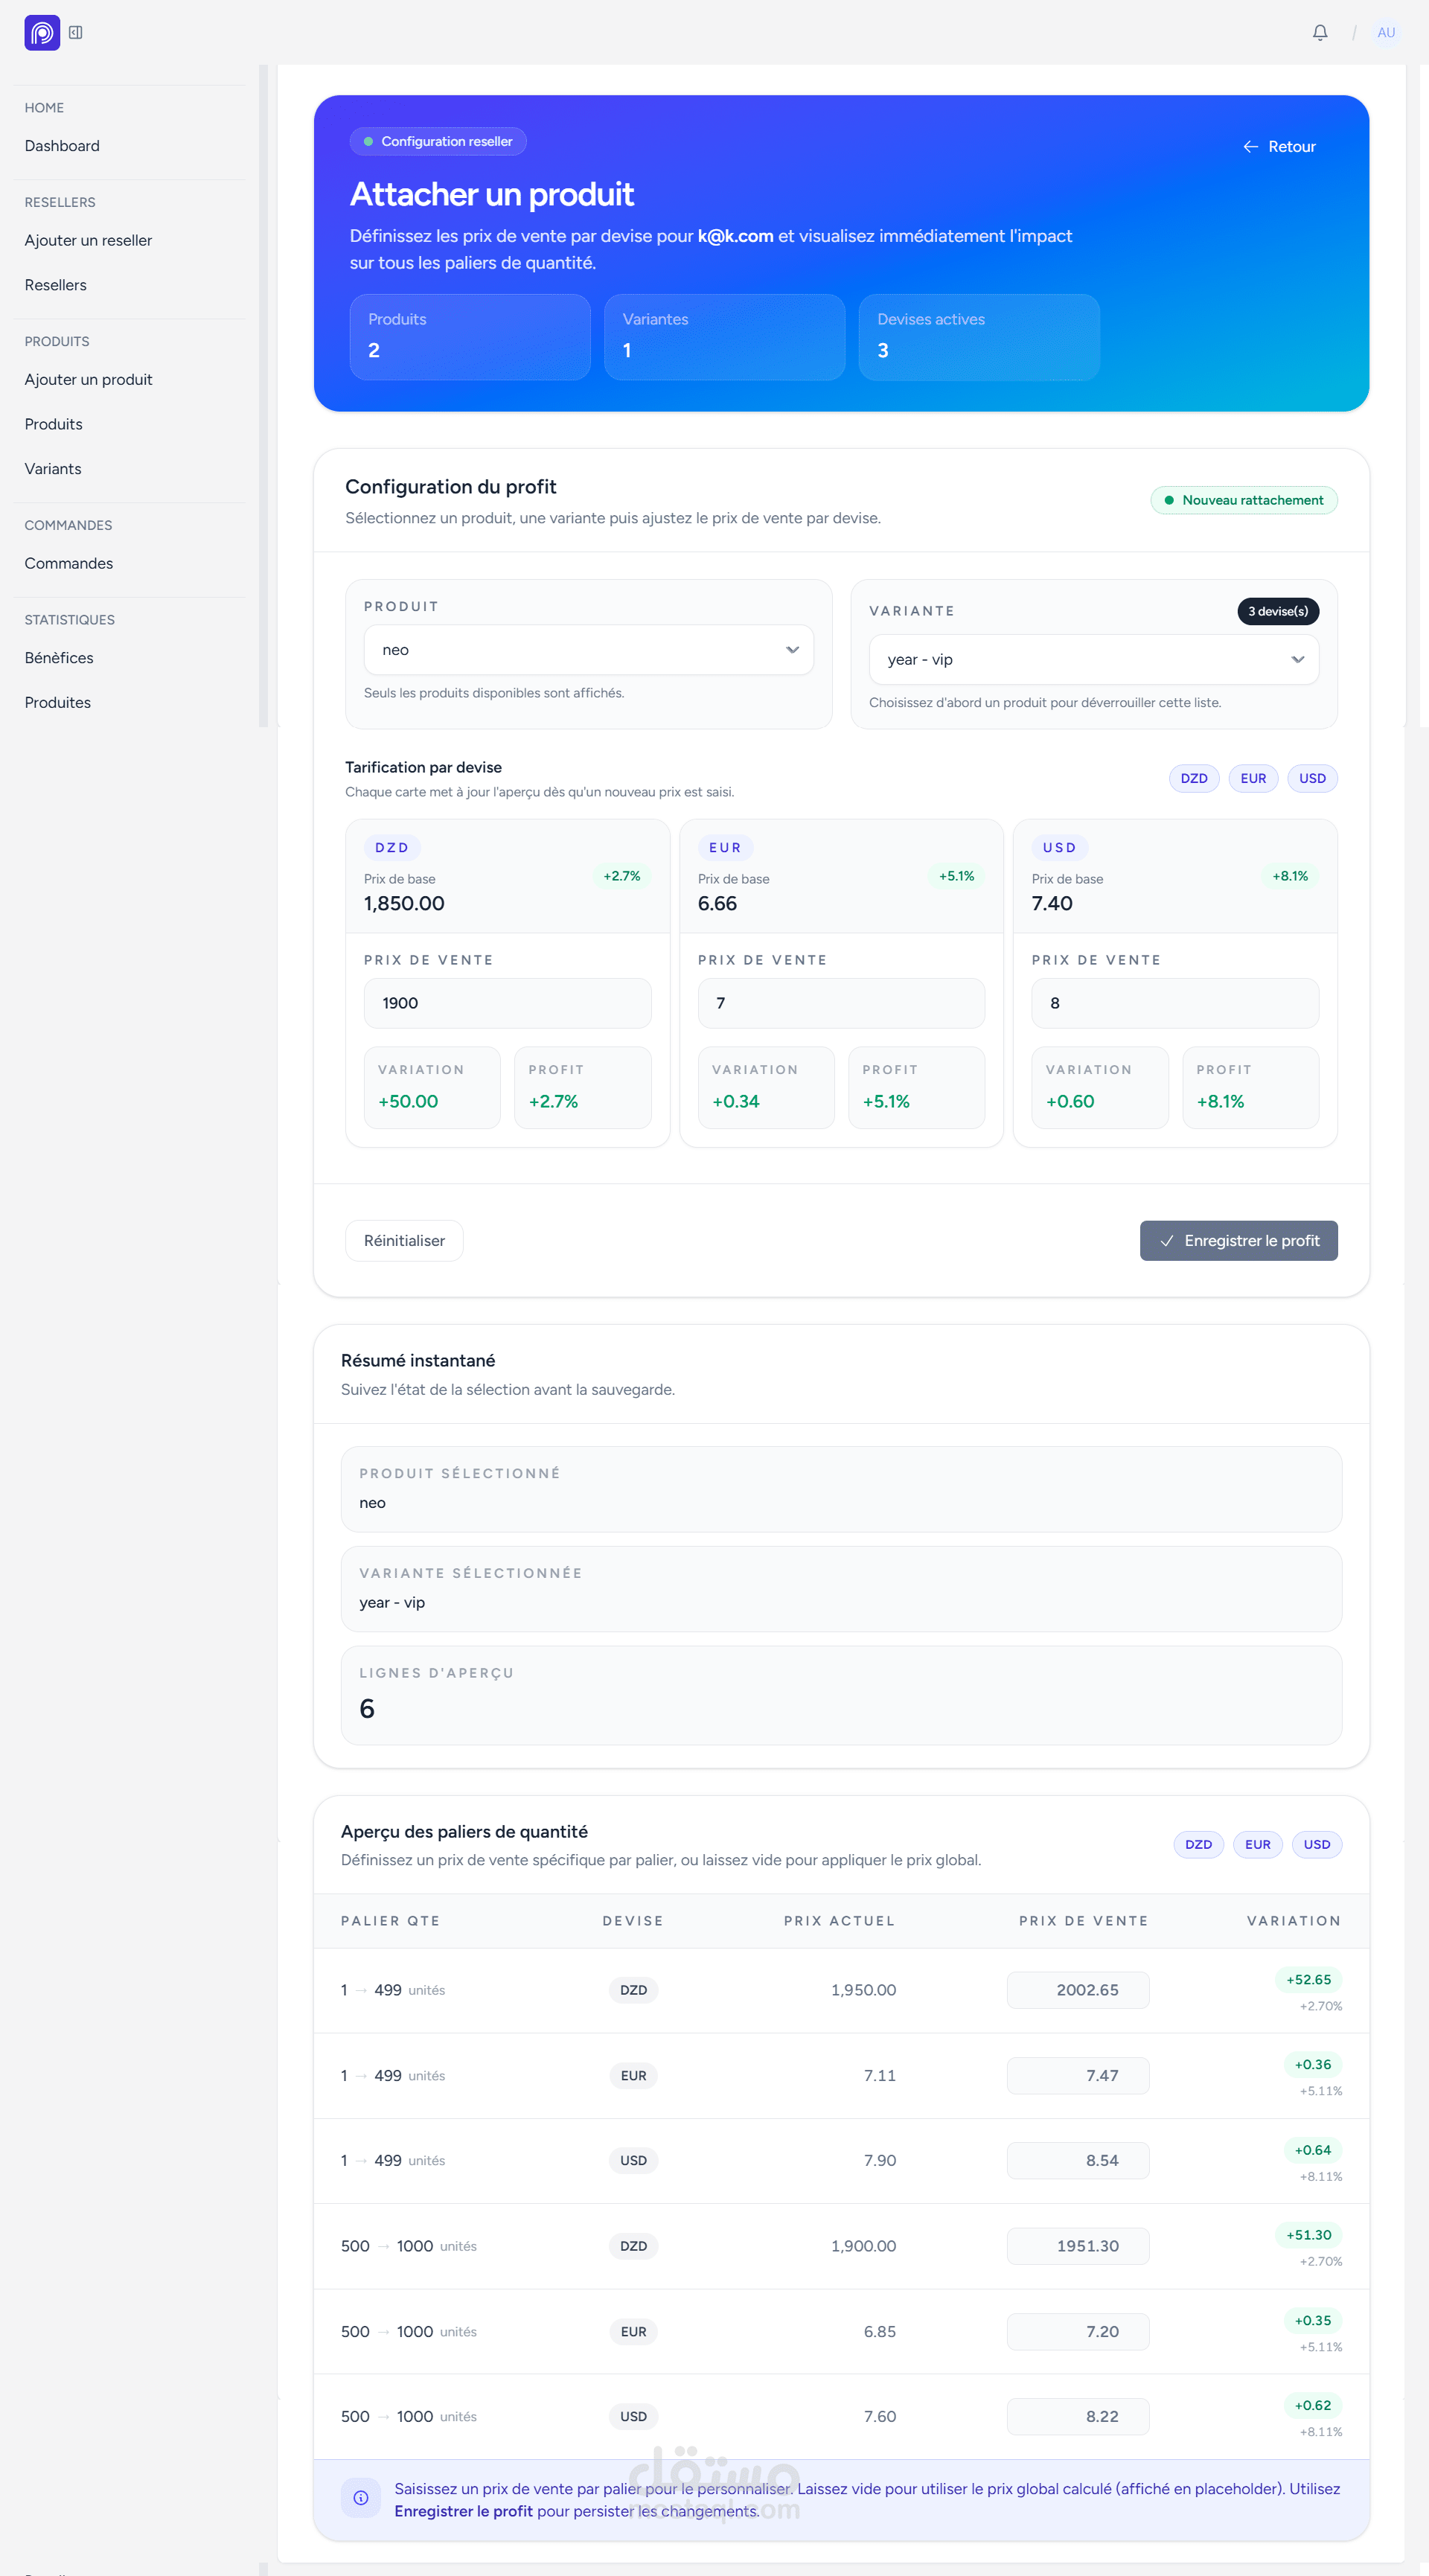The image size is (1429, 2576).
Task: Click the info icon in the tip banner
Action: pos(361,2498)
